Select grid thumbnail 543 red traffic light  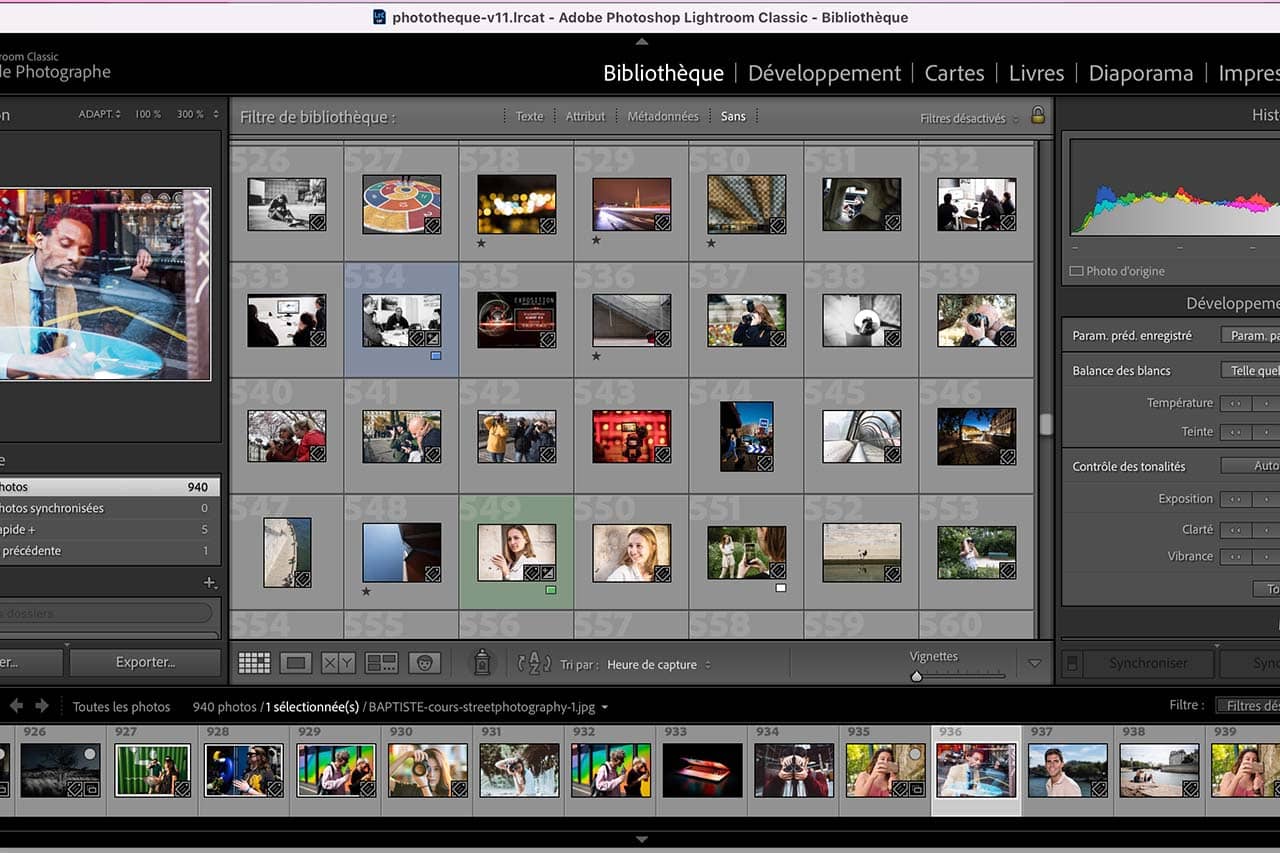(x=631, y=436)
